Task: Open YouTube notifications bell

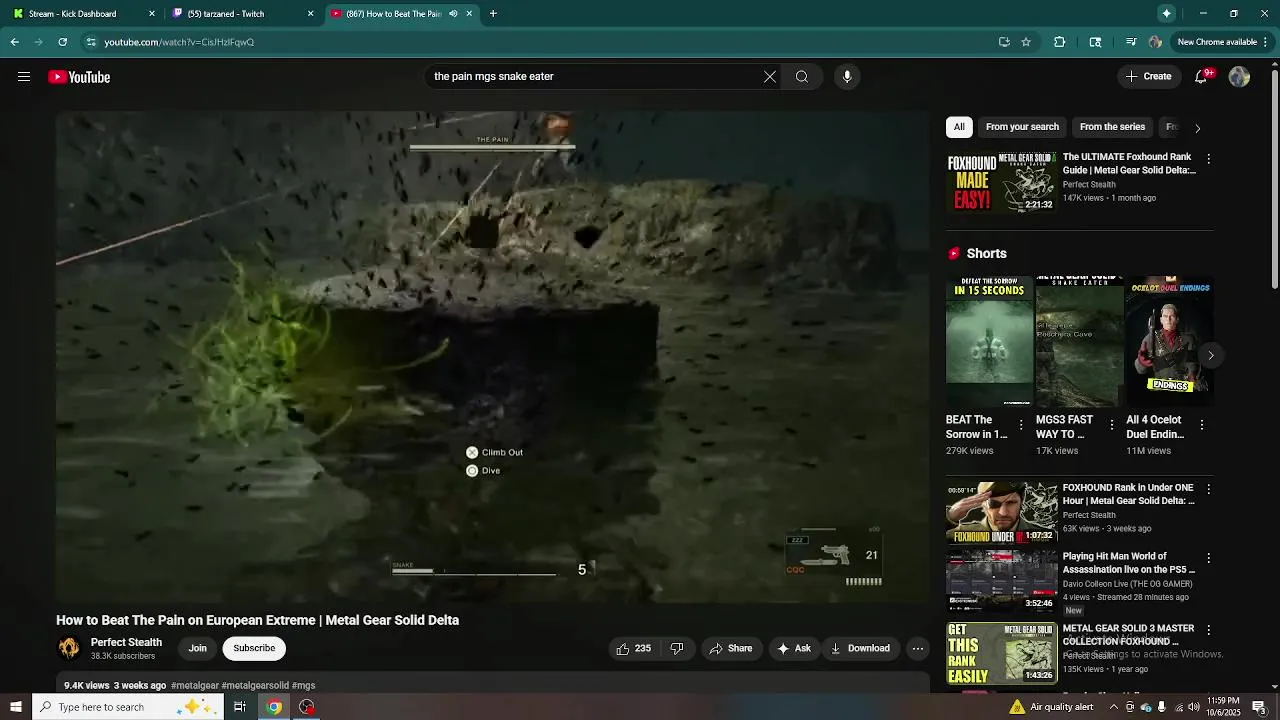Action: pos(1202,77)
